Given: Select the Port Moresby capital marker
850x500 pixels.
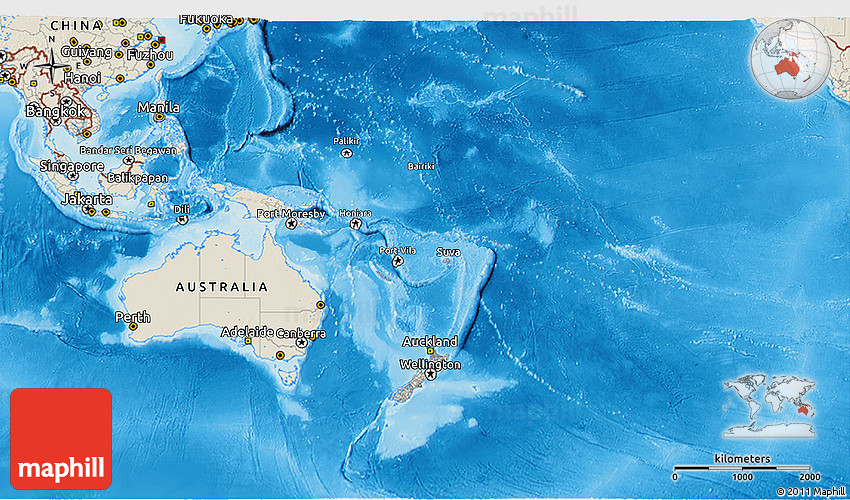Looking at the screenshot, I should 292,225.
